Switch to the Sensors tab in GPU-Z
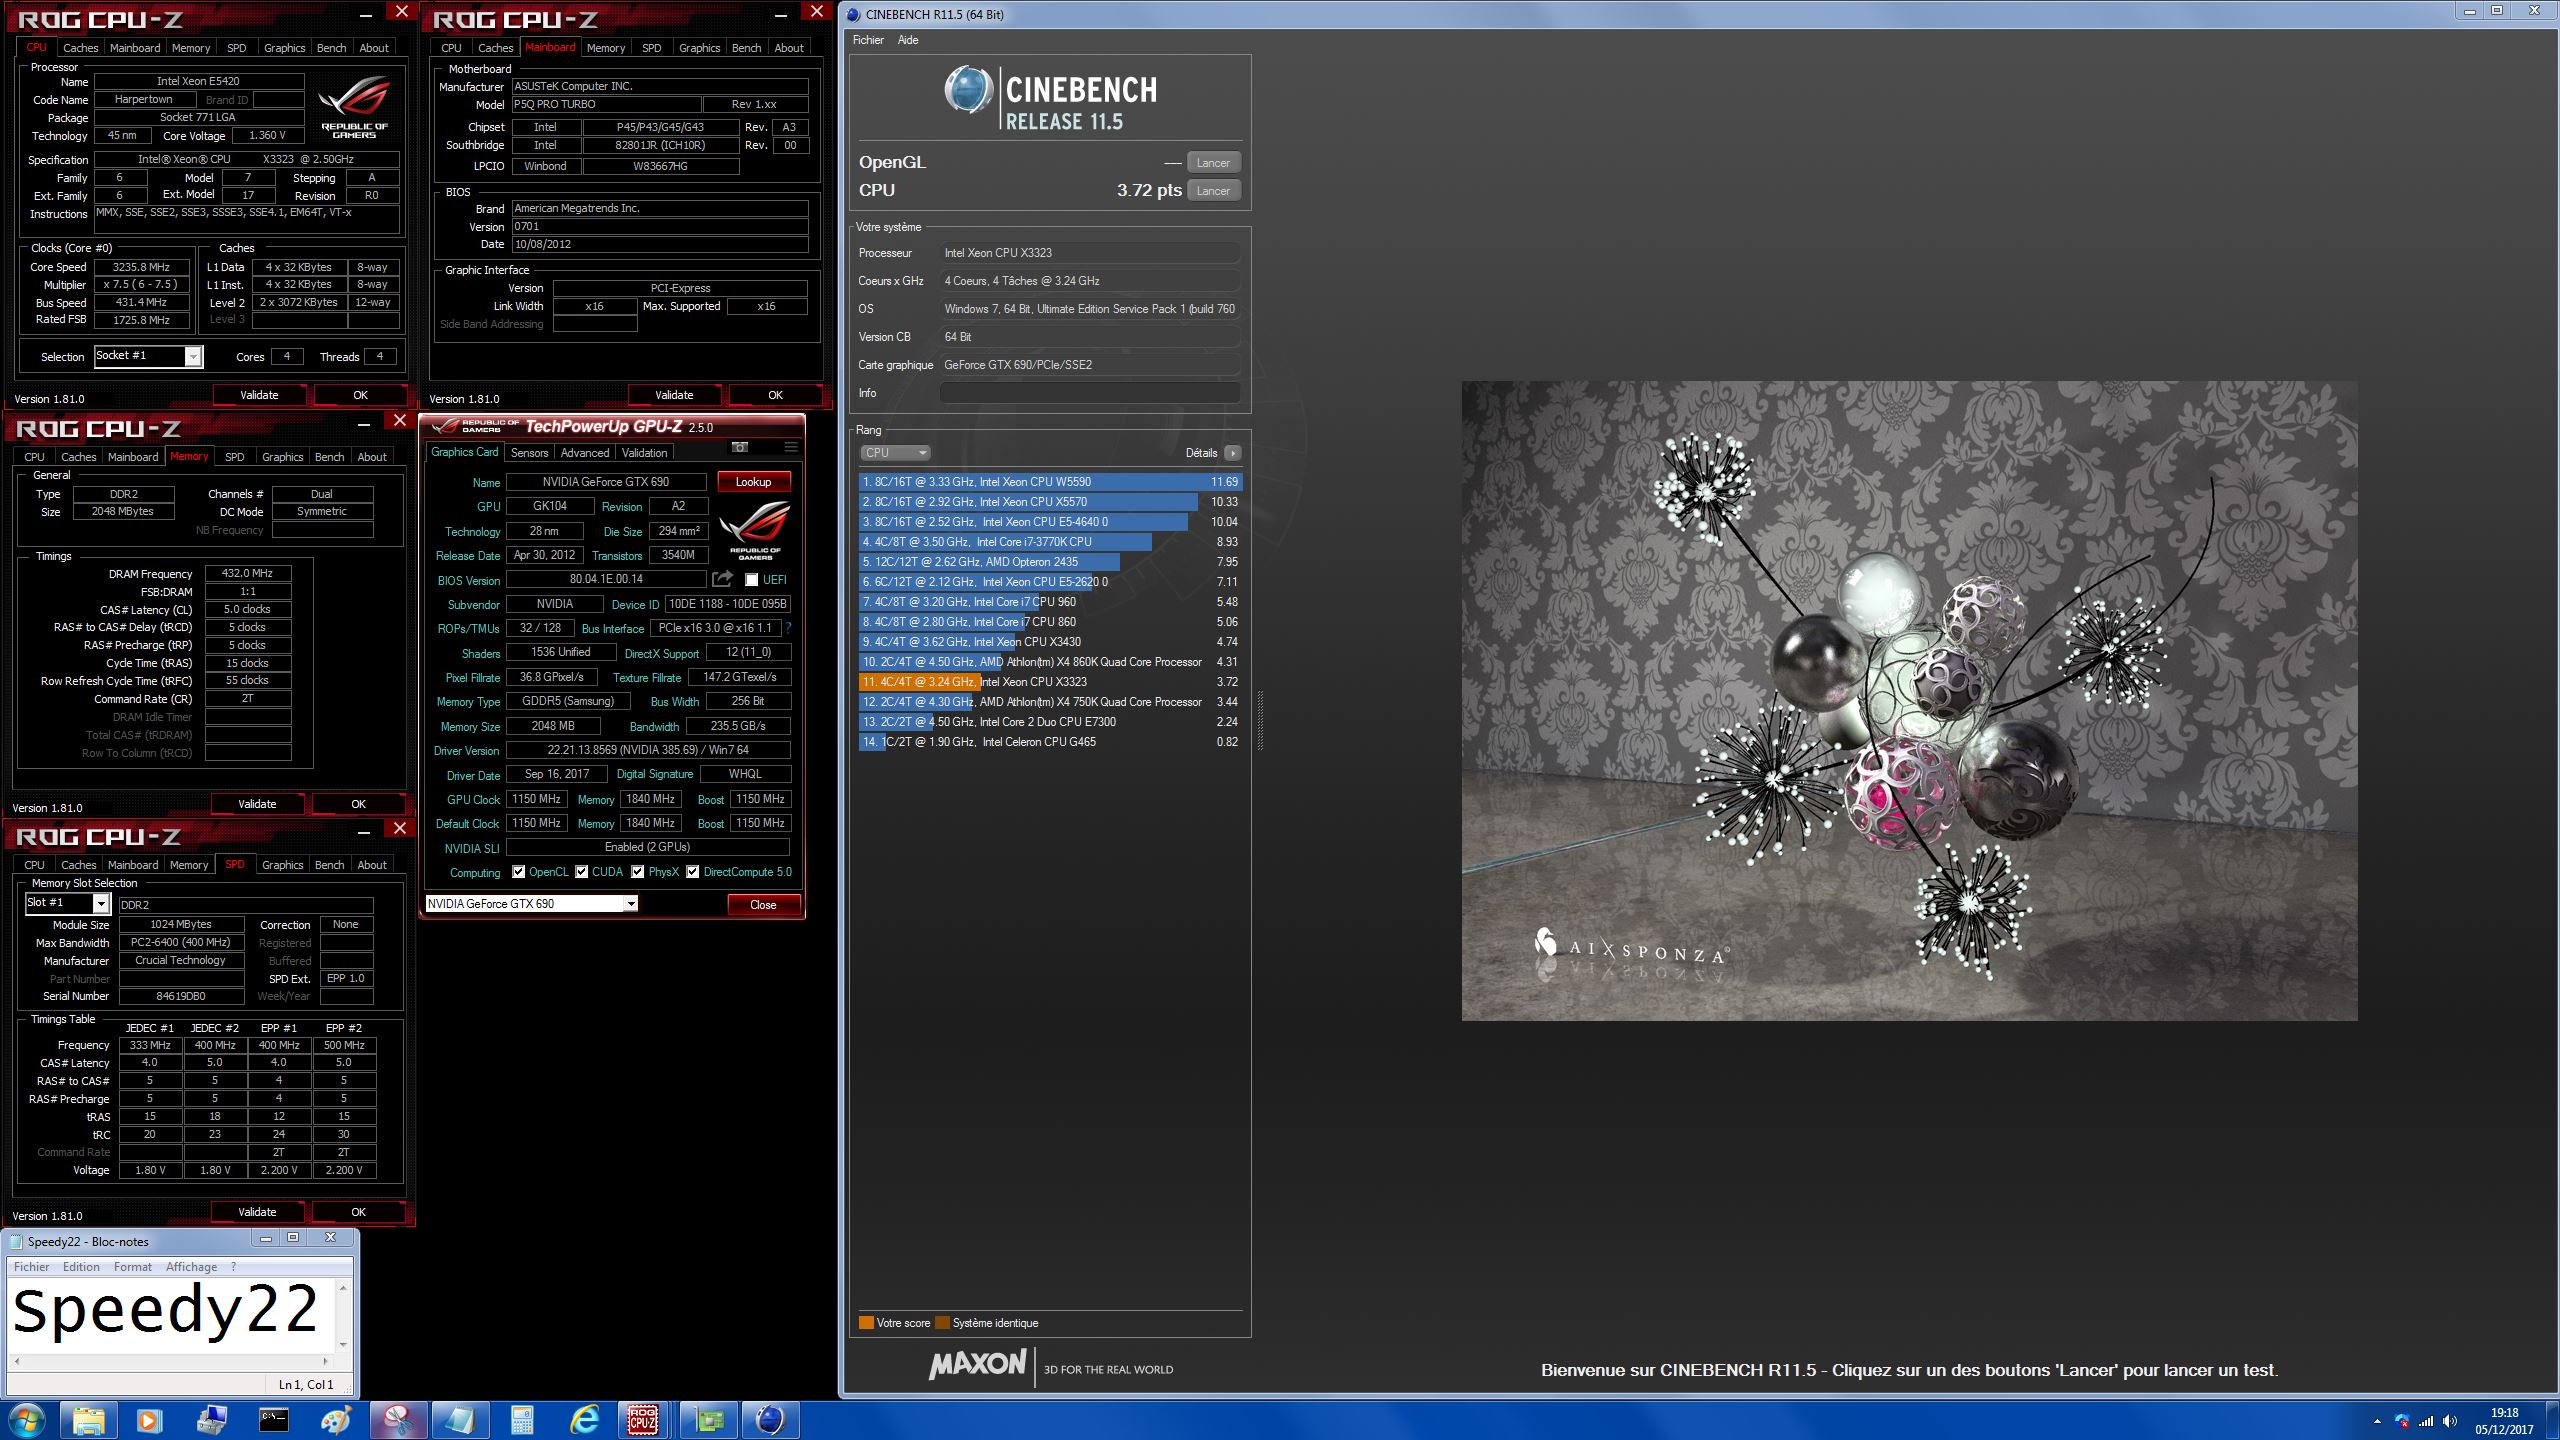Image resolution: width=2560 pixels, height=1440 pixels. click(x=529, y=453)
